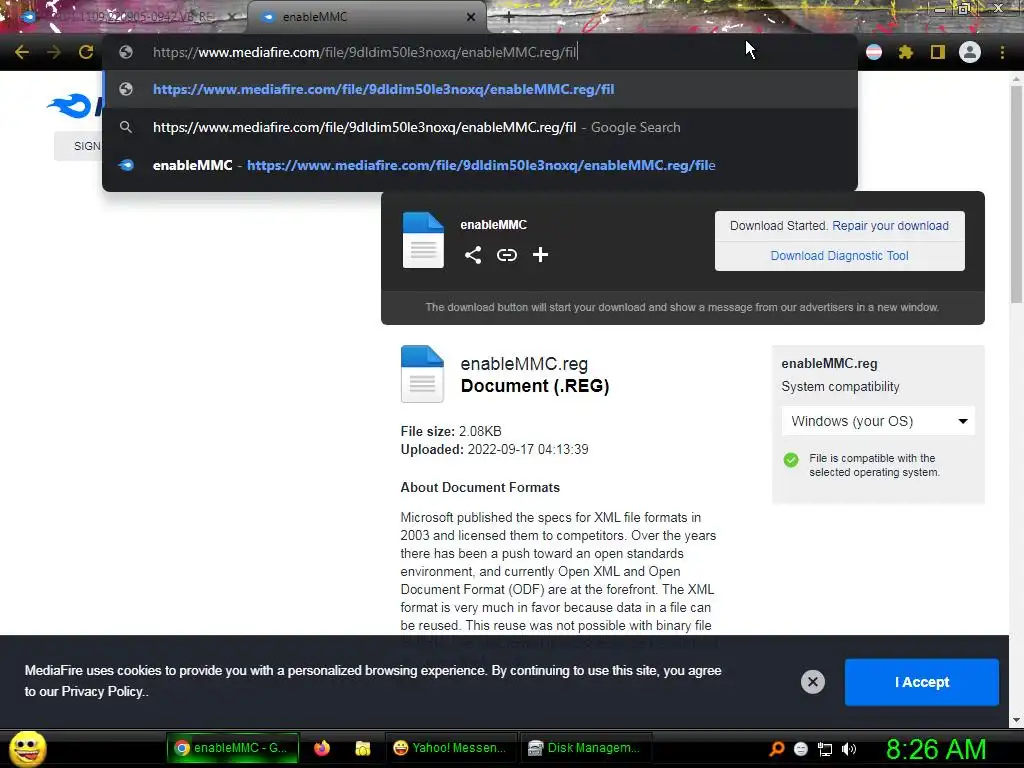The width and height of the screenshot is (1024, 768).
Task: Click the enableMMC Chrome taskbar button
Action: click(x=232, y=748)
